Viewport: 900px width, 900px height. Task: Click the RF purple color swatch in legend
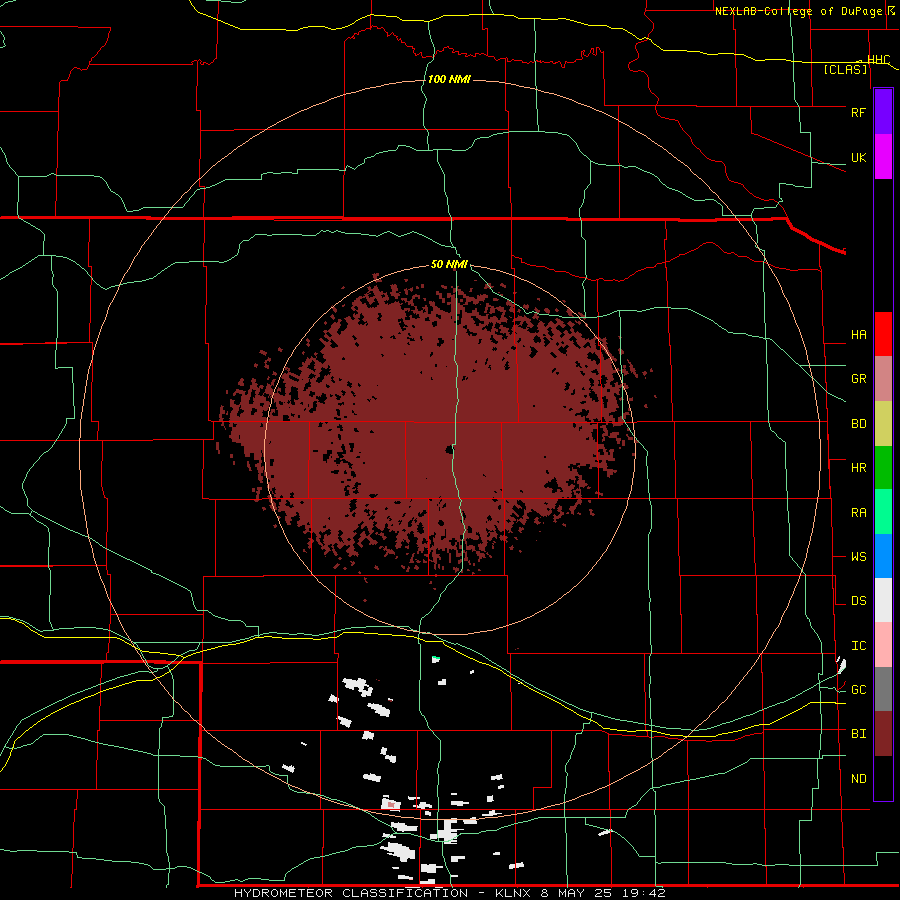click(883, 112)
